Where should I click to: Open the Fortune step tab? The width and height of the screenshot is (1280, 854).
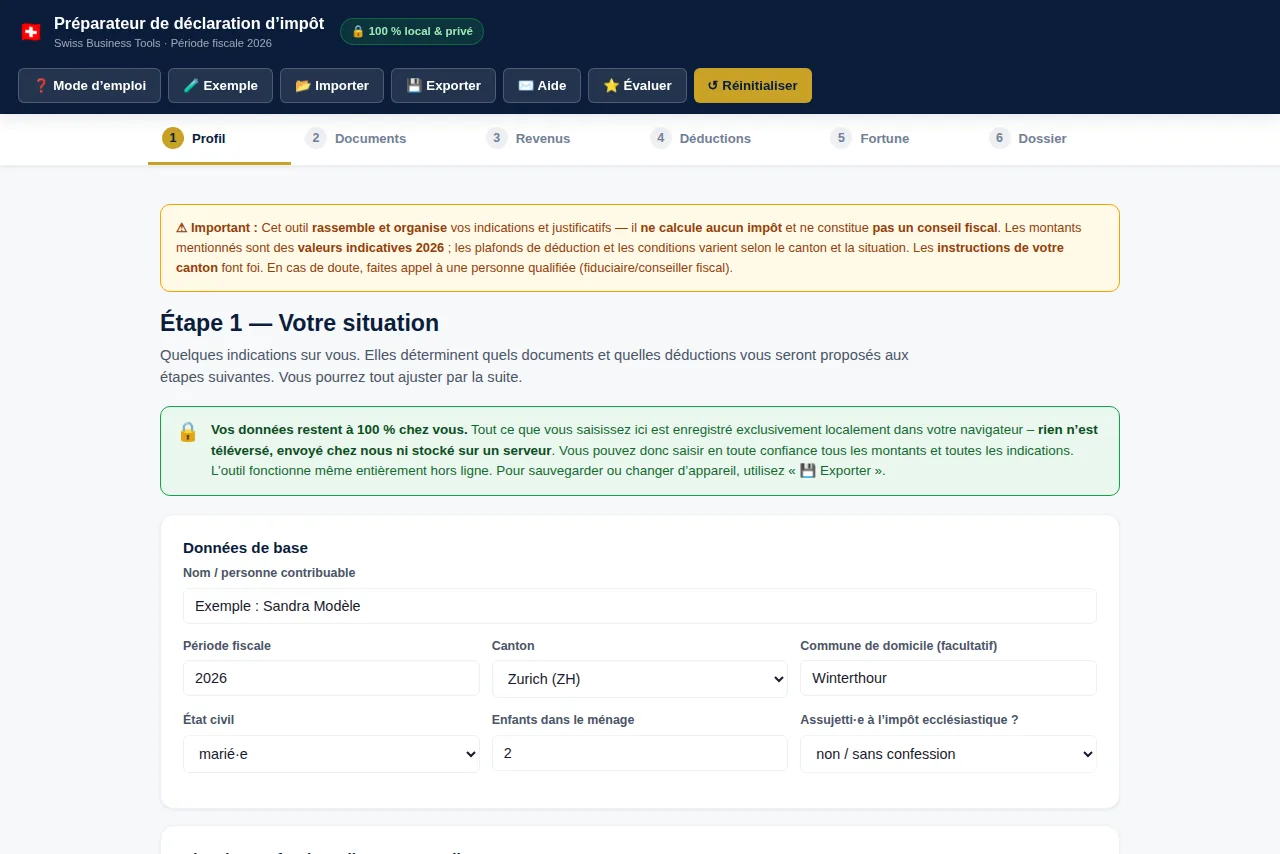[x=870, y=139]
